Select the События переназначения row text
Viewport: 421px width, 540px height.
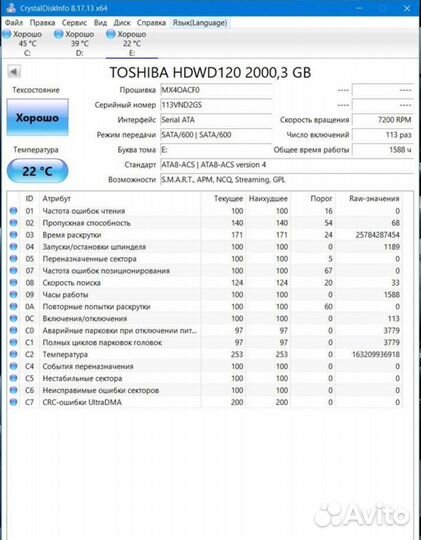click(88, 366)
